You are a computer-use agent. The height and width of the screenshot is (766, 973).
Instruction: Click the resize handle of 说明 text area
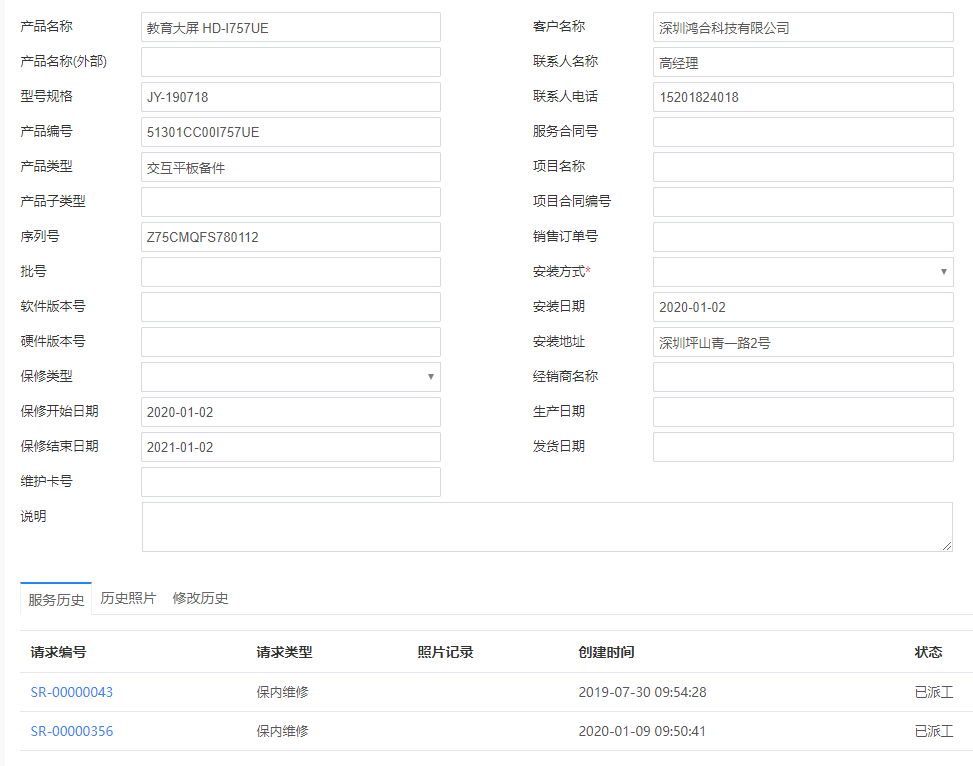click(947, 545)
